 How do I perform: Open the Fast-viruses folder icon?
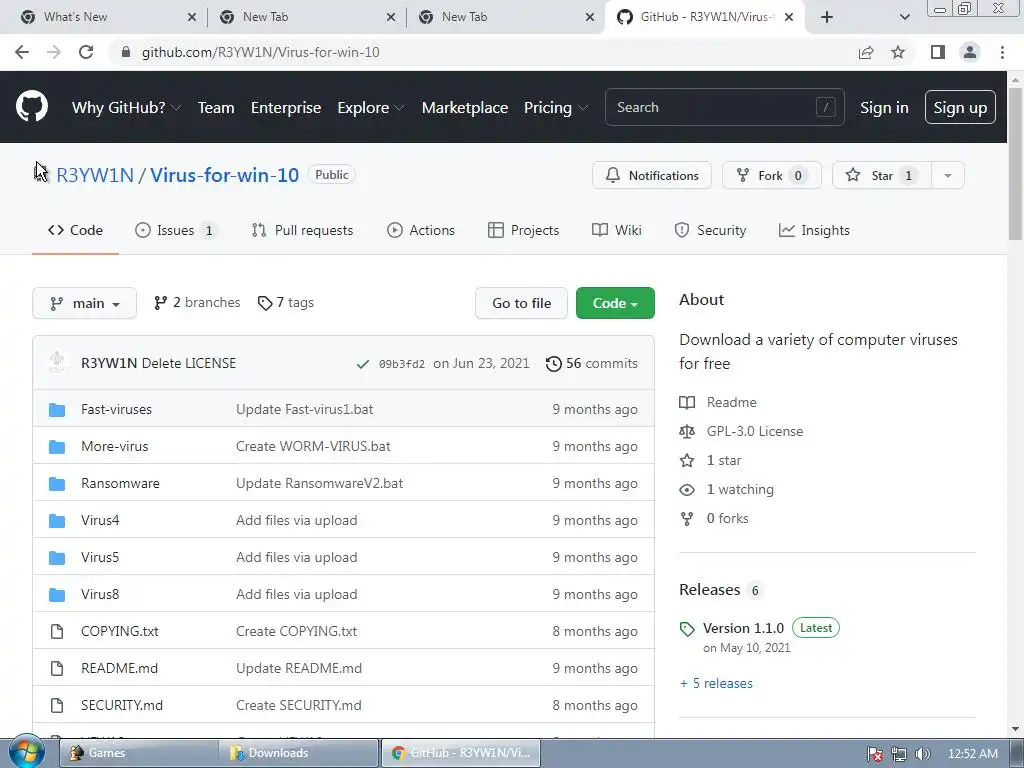pos(57,409)
